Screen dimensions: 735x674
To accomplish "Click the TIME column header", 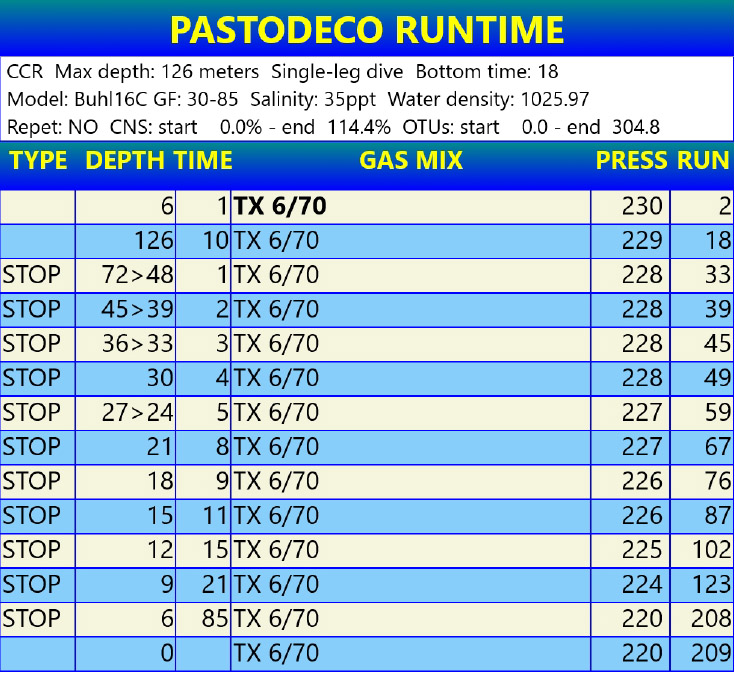I will (203, 161).
